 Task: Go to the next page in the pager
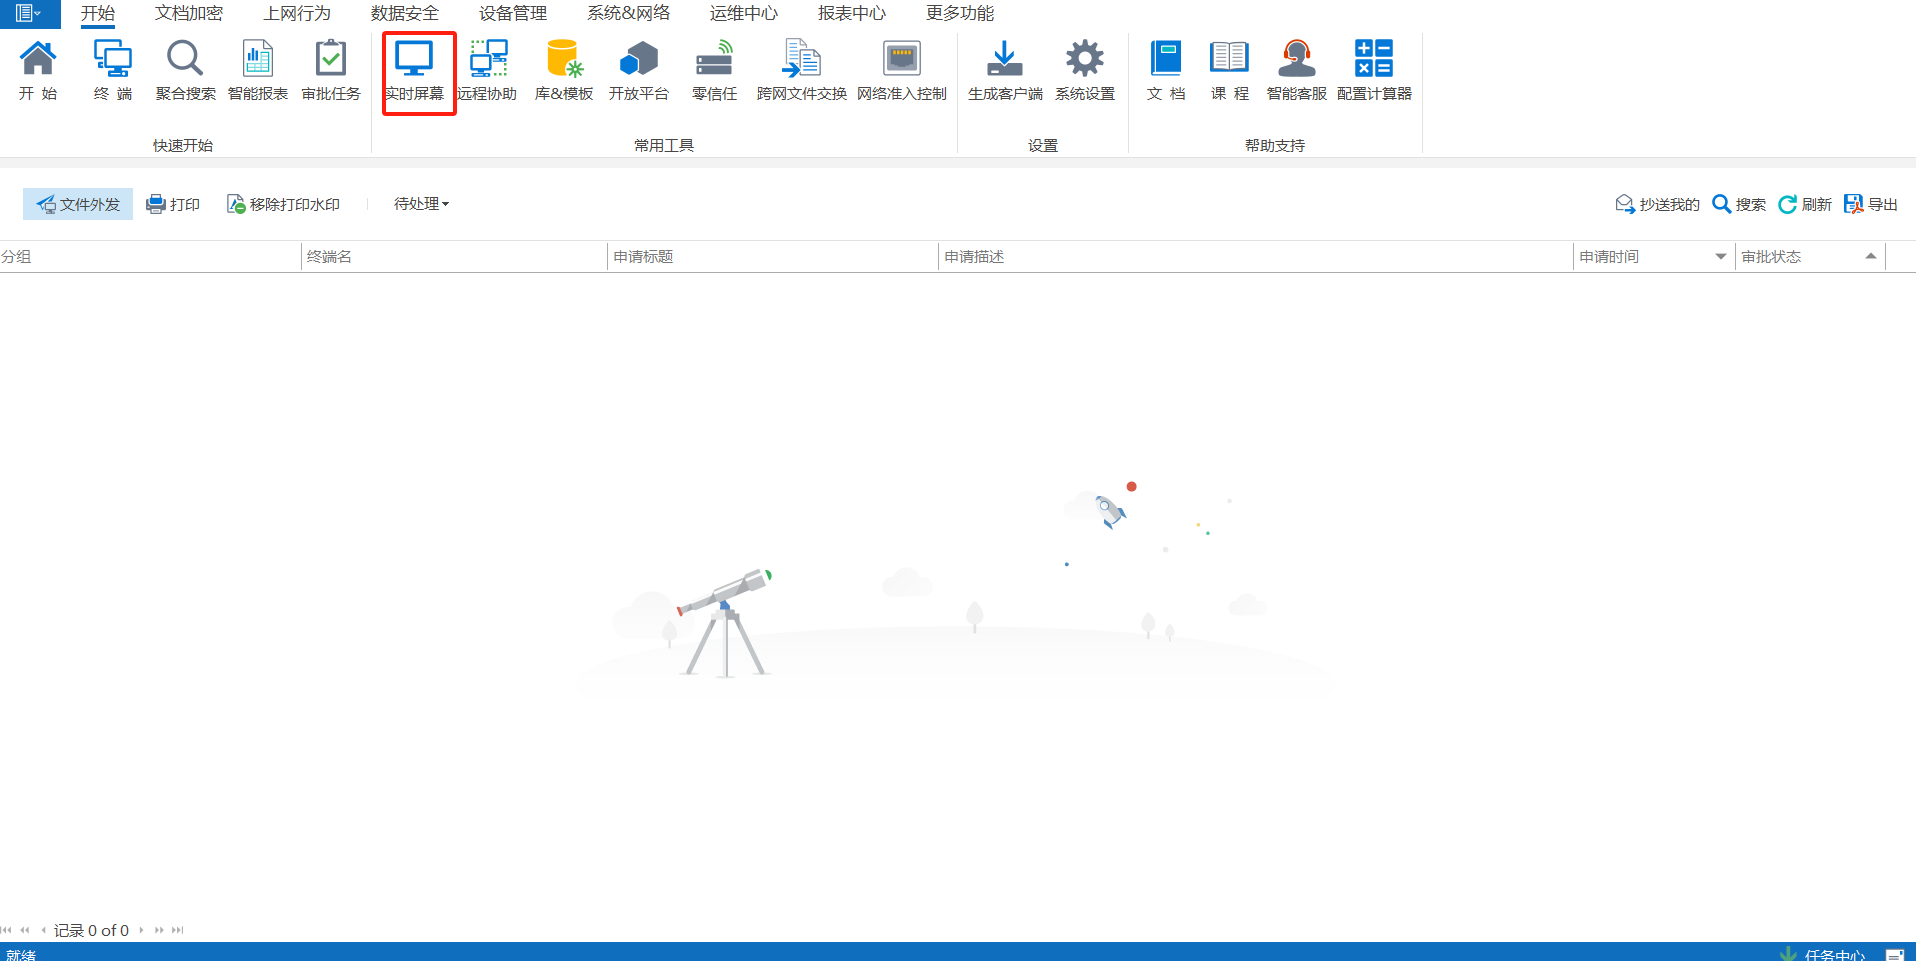(x=159, y=930)
